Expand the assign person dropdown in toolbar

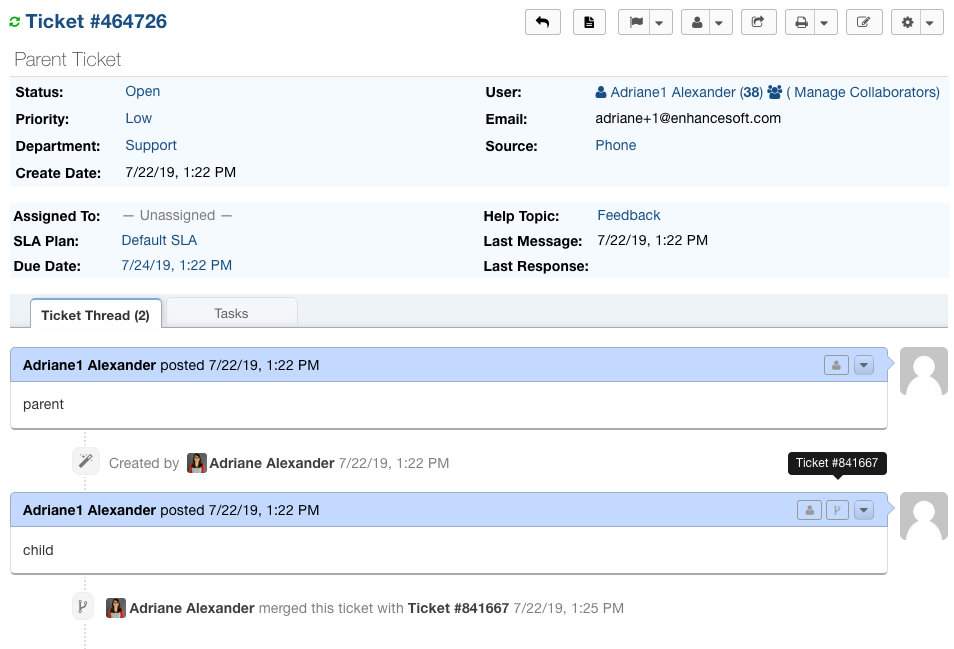(x=707, y=22)
